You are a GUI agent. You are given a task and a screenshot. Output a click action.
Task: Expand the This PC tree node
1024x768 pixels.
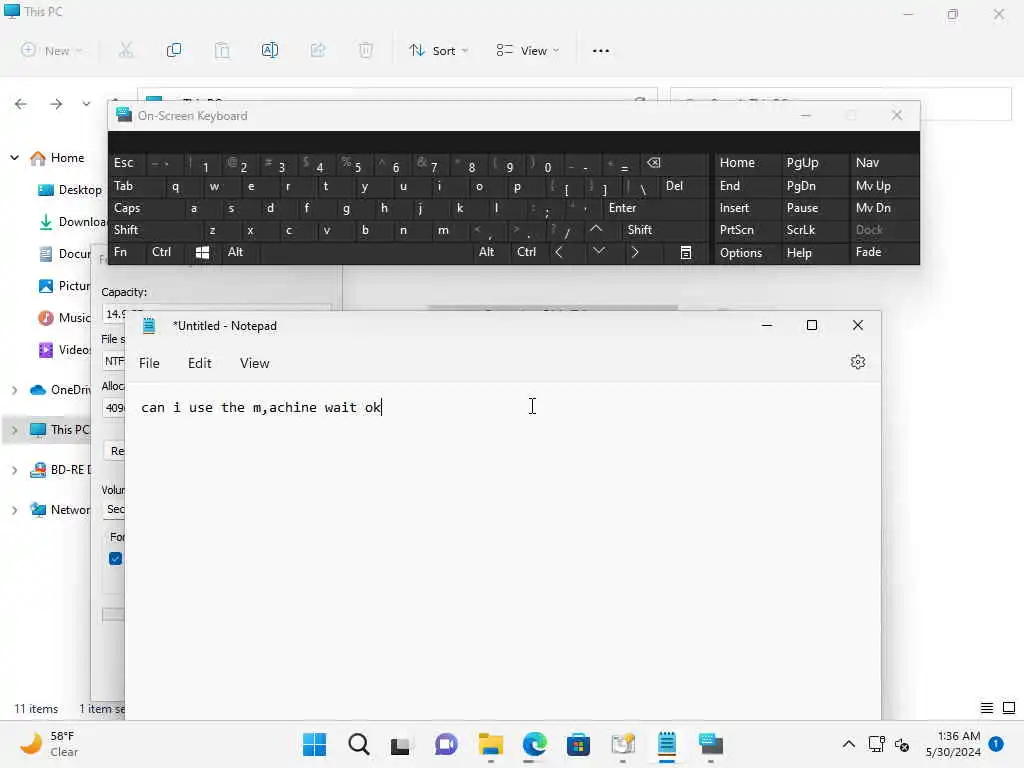click(14, 430)
